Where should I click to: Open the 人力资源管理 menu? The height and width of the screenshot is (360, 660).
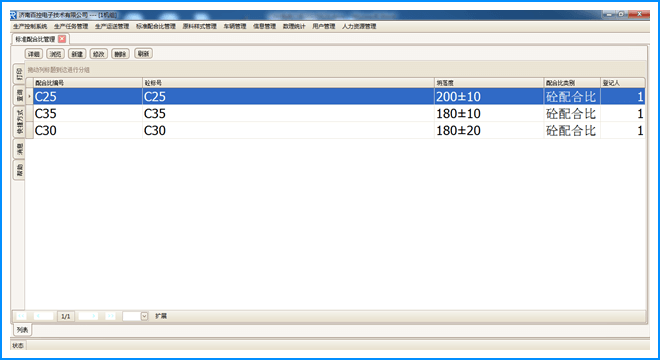click(359, 27)
